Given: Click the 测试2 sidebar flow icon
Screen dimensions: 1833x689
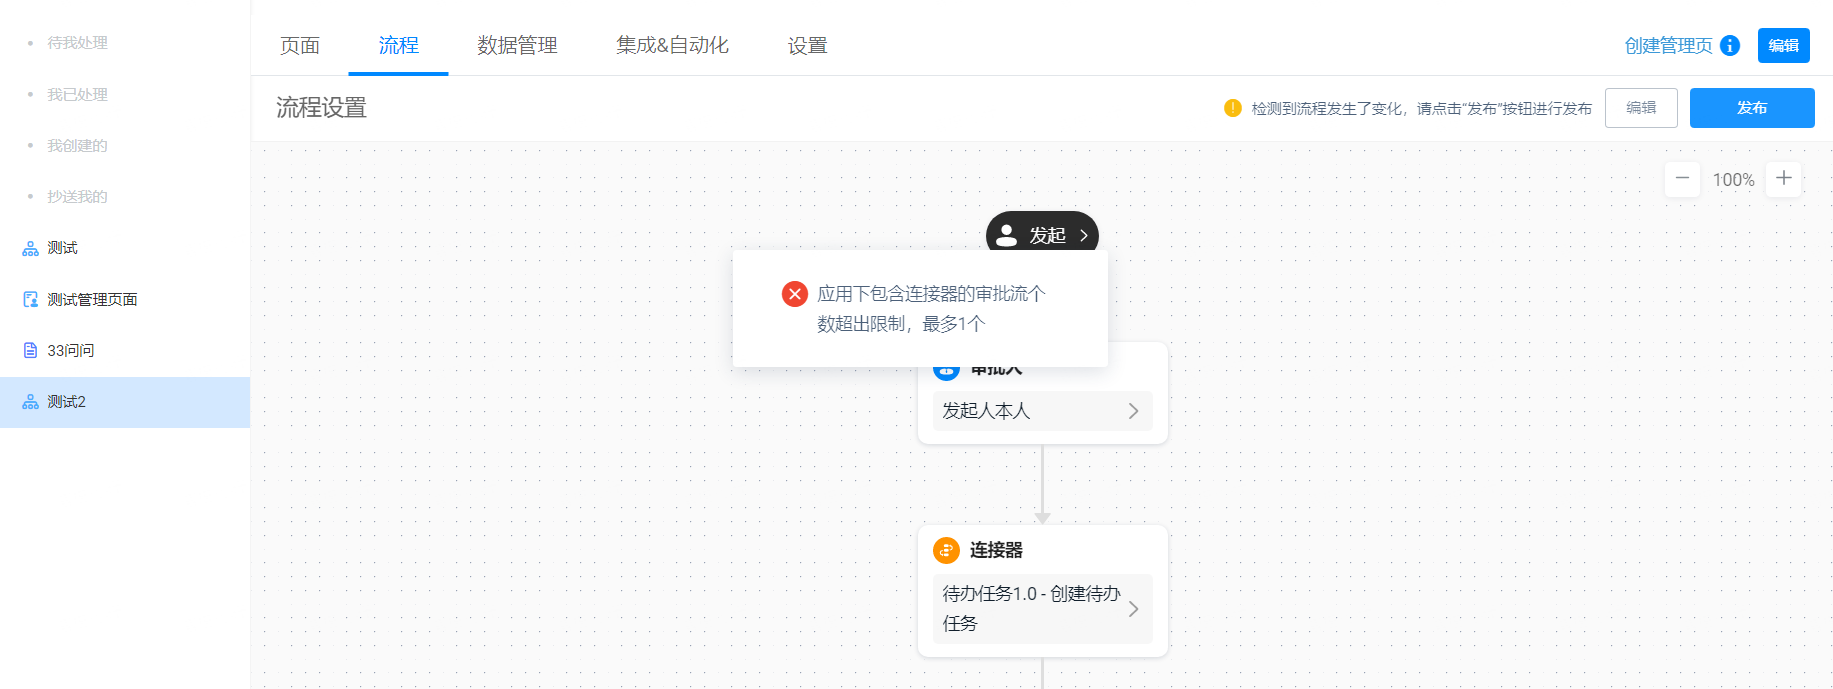Looking at the screenshot, I should point(31,402).
